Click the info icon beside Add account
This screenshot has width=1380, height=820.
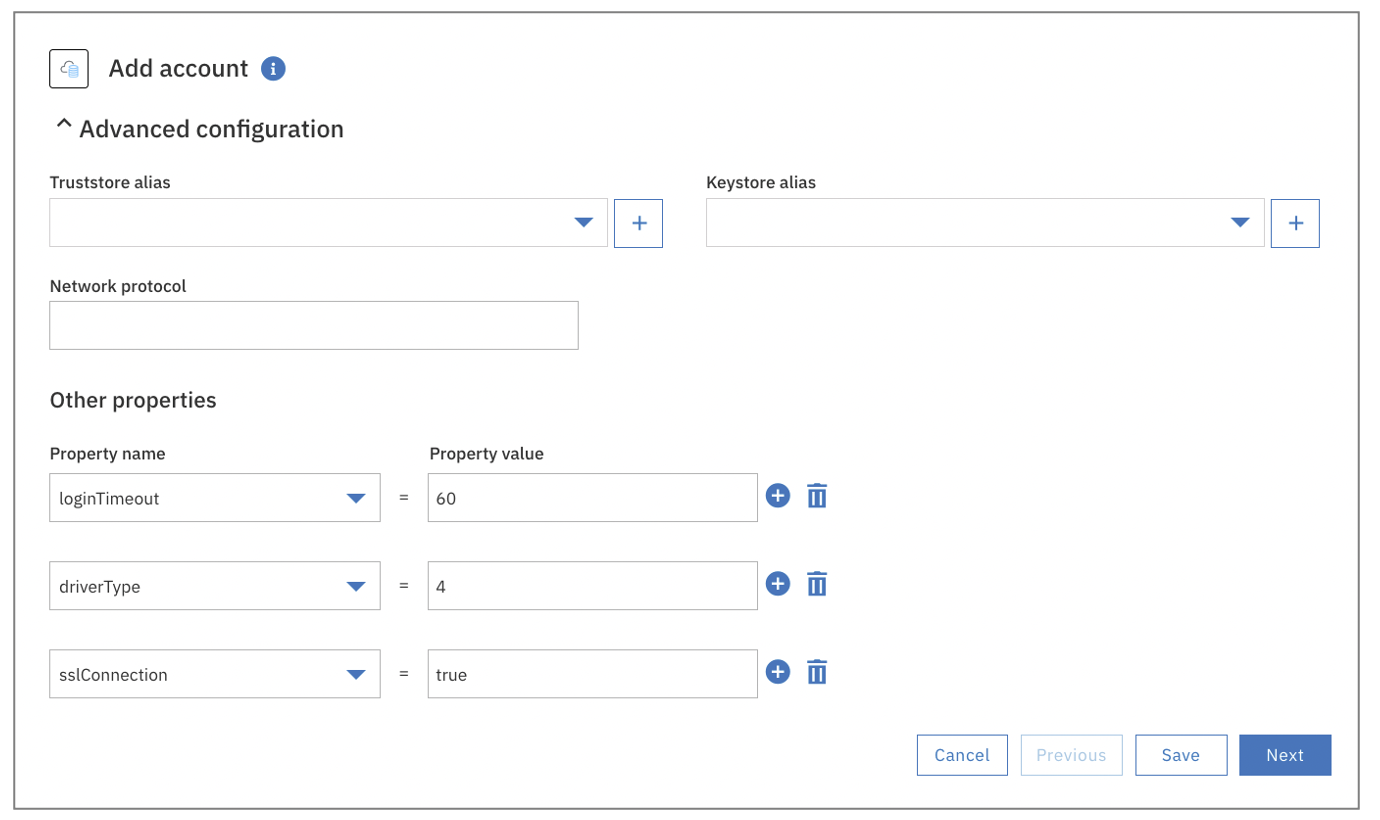(273, 68)
